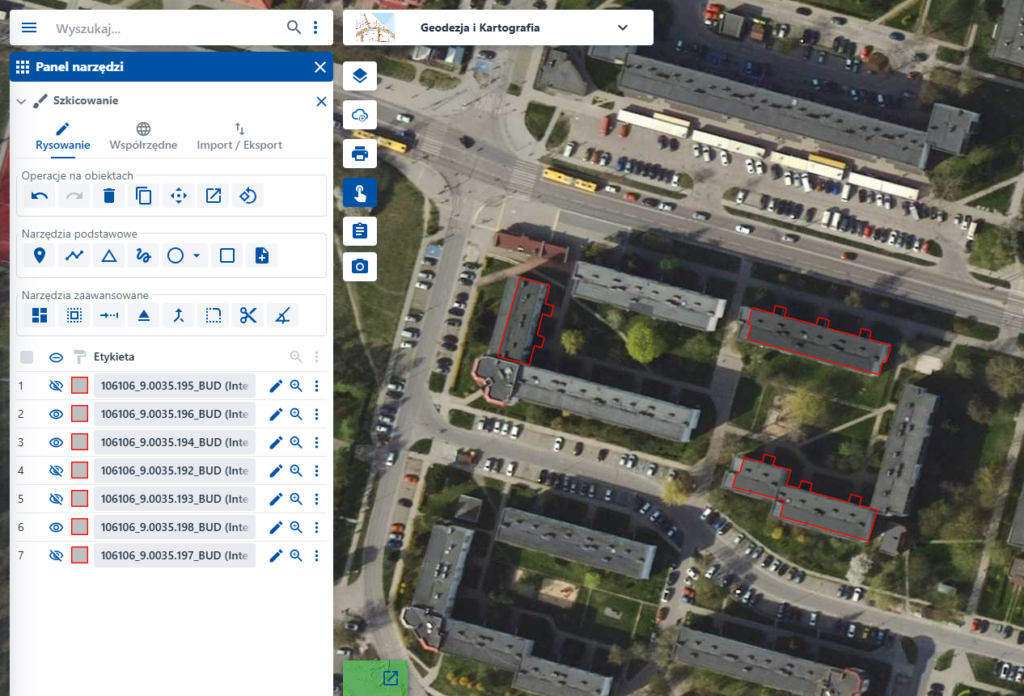Image resolution: width=1024 pixels, height=696 pixels.
Task: Expand the circle tool dropdown arrow
Action: [x=196, y=256]
